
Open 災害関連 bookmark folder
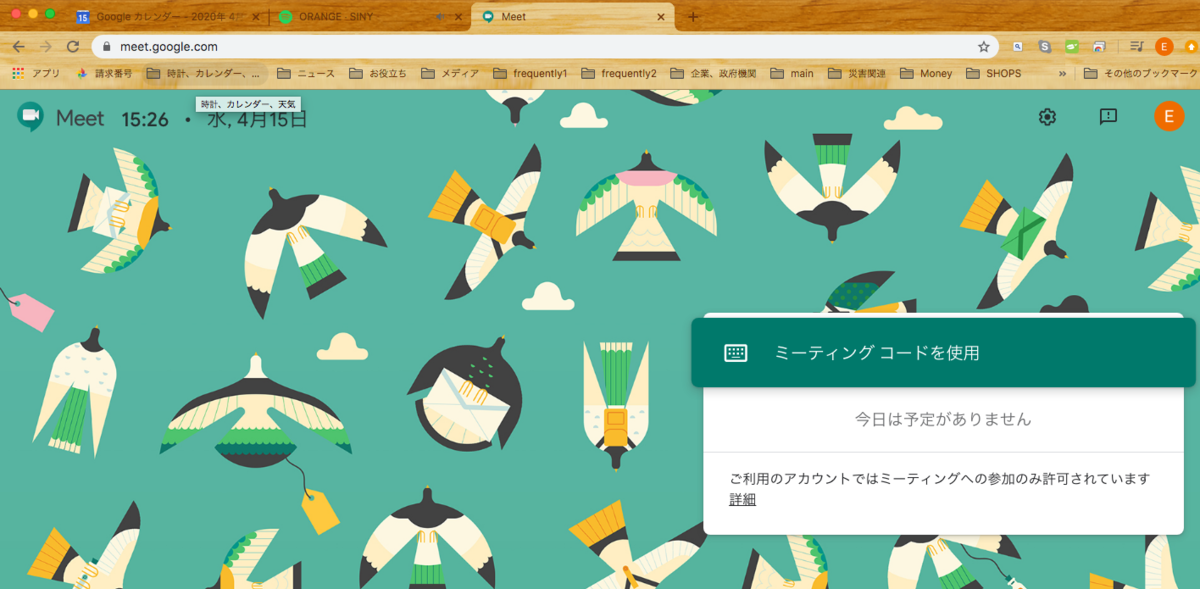tap(857, 73)
